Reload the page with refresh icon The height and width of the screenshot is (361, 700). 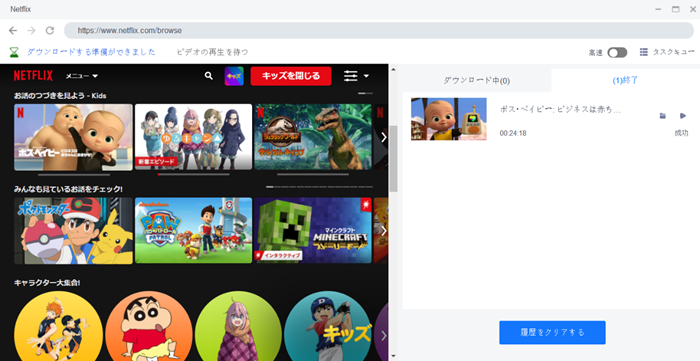click(x=50, y=30)
